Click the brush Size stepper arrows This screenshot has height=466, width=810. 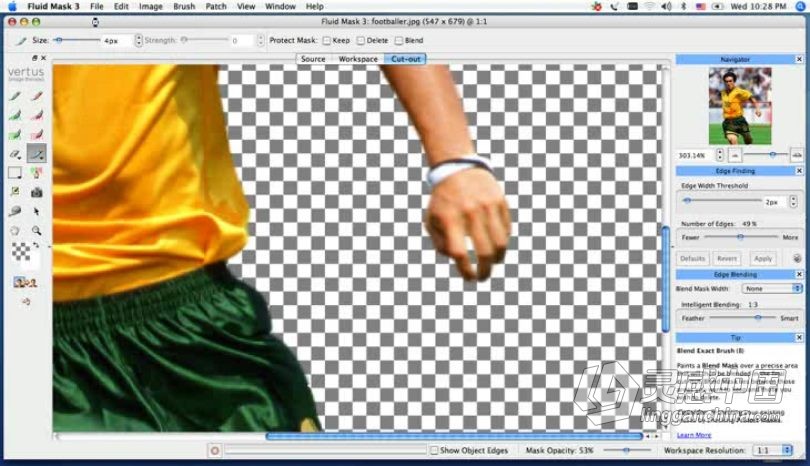(x=138, y=40)
